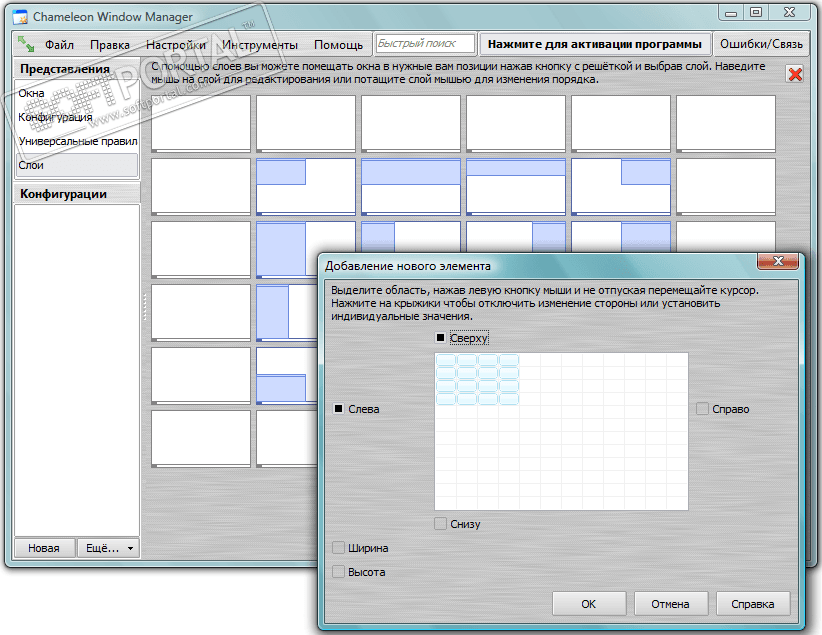The height and width of the screenshot is (635, 822).
Task: Open the Помощь menu
Action: point(338,45)
